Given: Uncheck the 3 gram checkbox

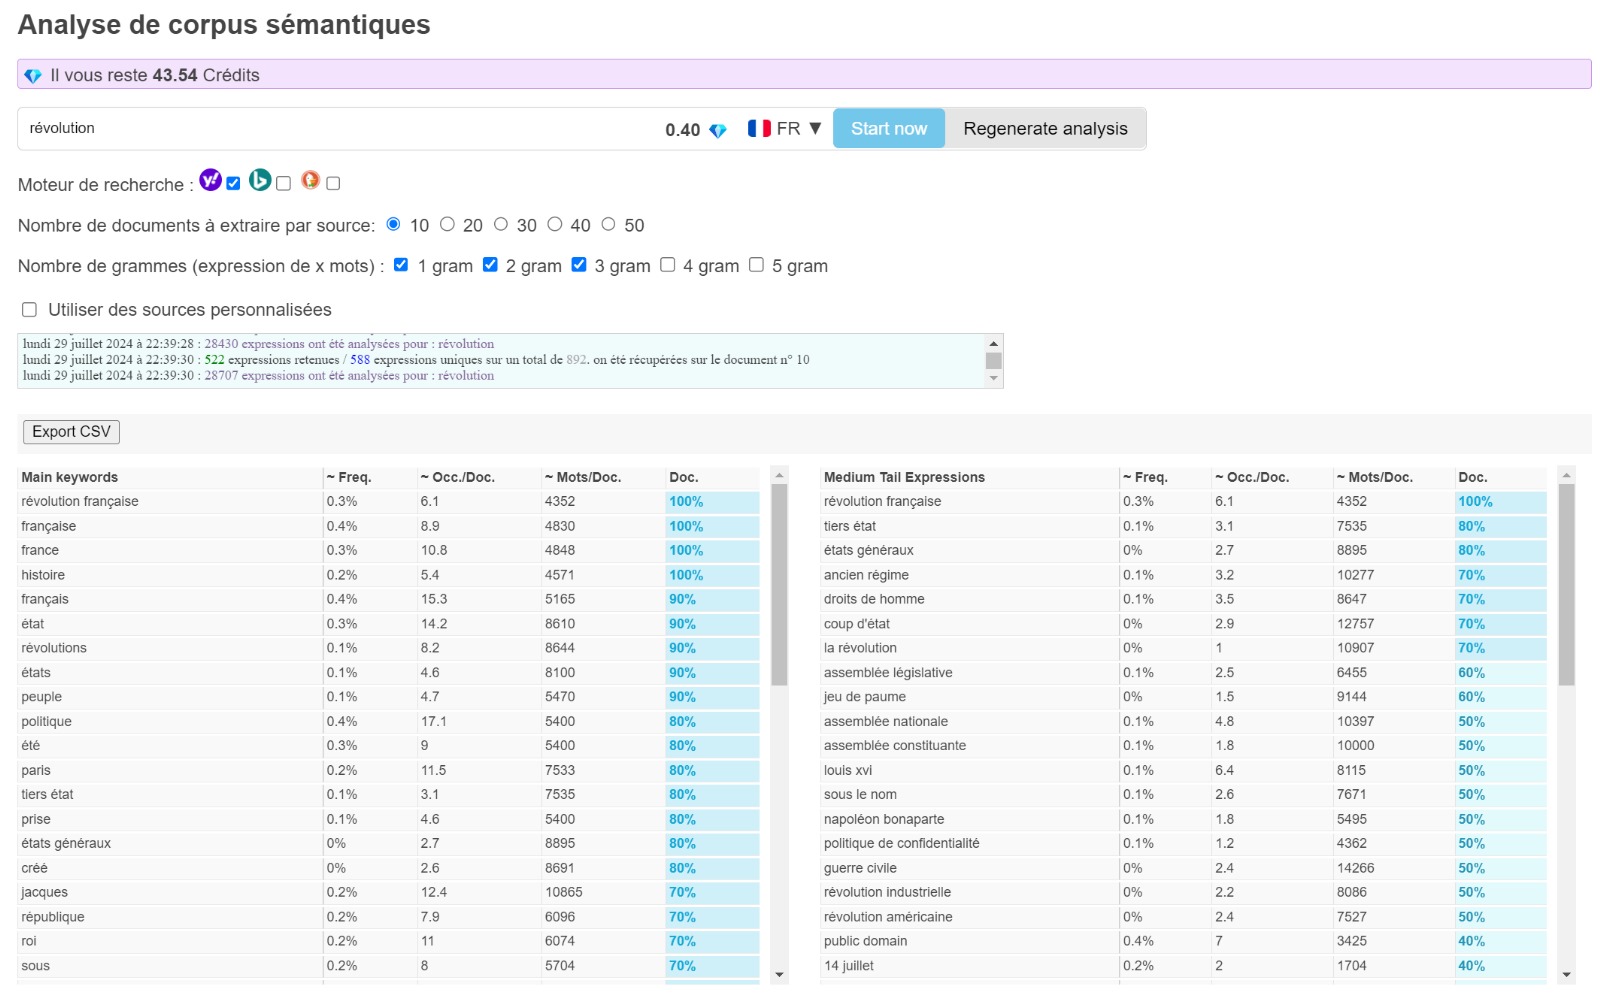Looking at the screenshot, I should [579, 264].
